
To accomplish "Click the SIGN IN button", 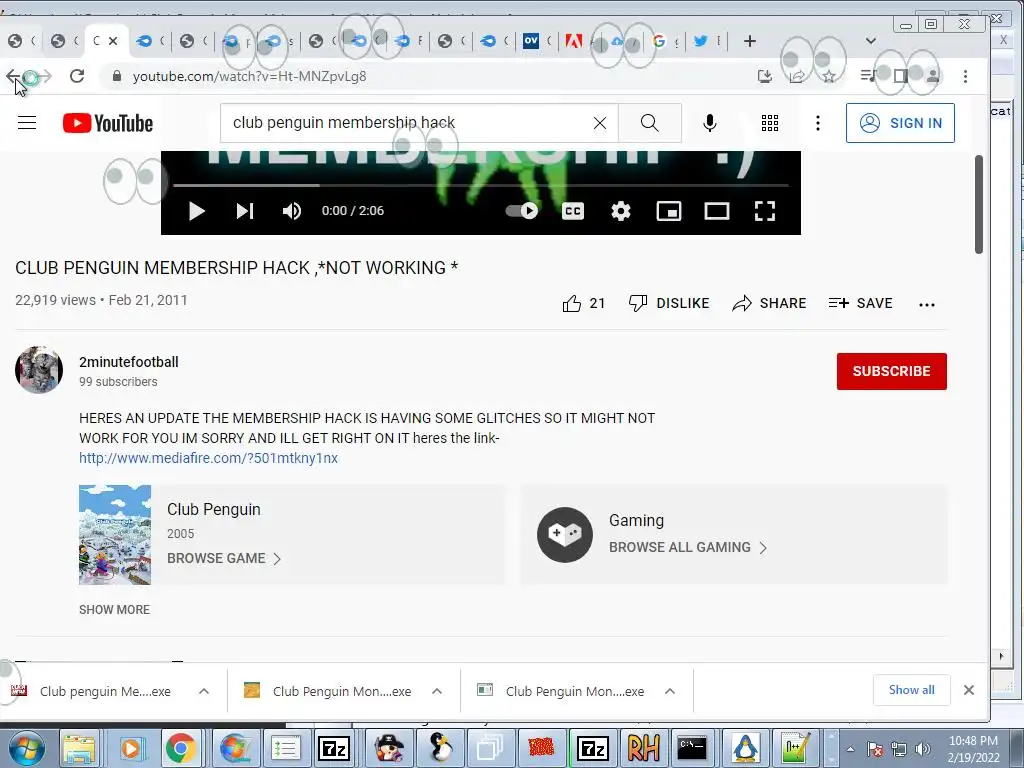I will point(900,123).
